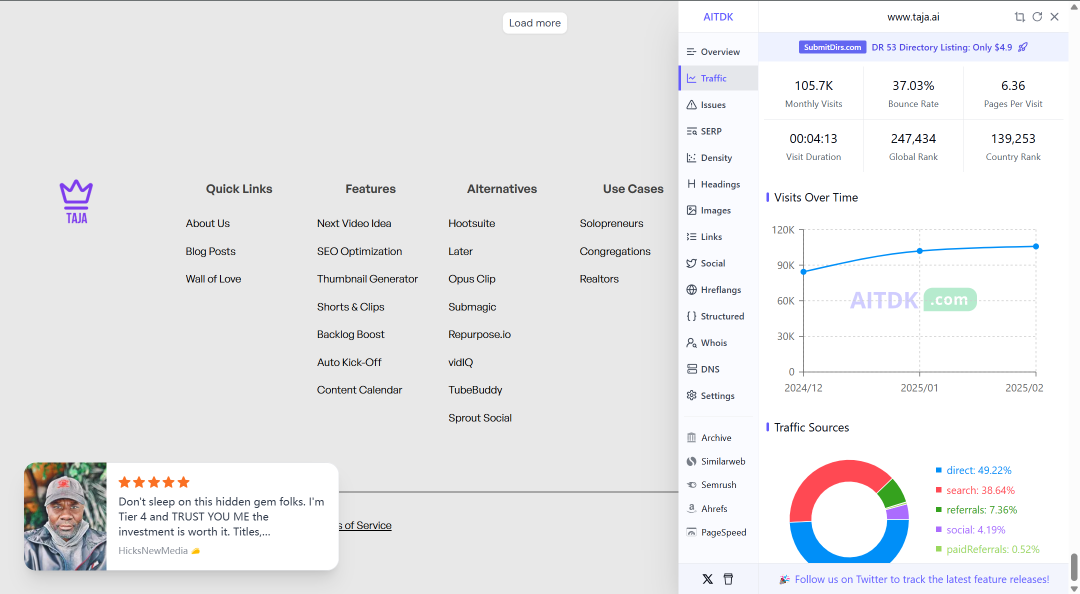Switch to the Hreflangs tab
This screenshot has height=594, width=1080.
pyautogui.click(x=718, y=289)
